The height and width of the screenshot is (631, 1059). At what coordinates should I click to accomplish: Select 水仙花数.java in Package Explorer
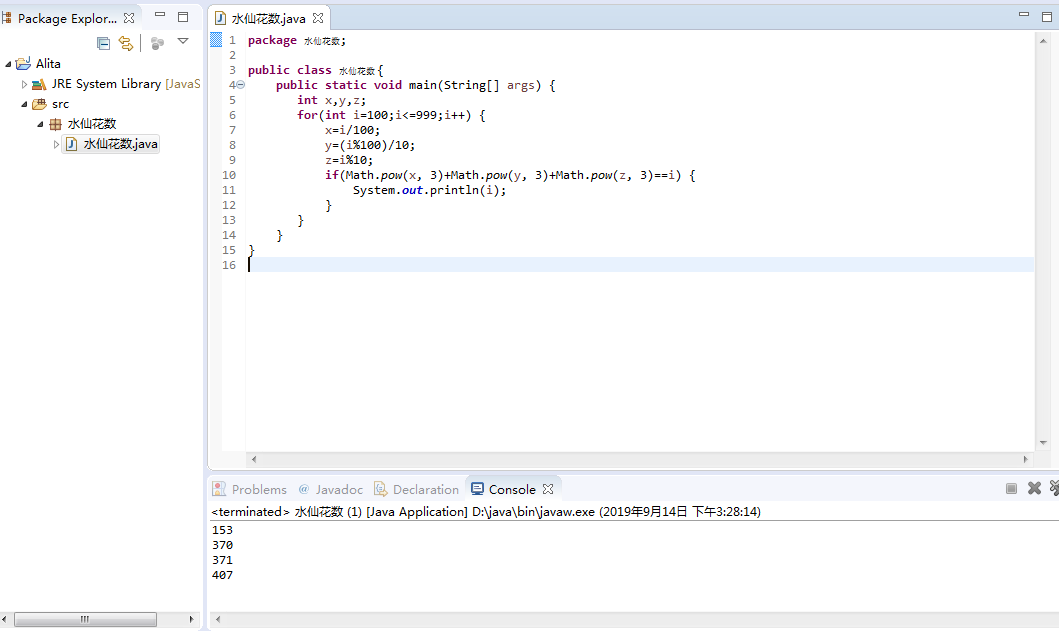(x=120, y=144)
